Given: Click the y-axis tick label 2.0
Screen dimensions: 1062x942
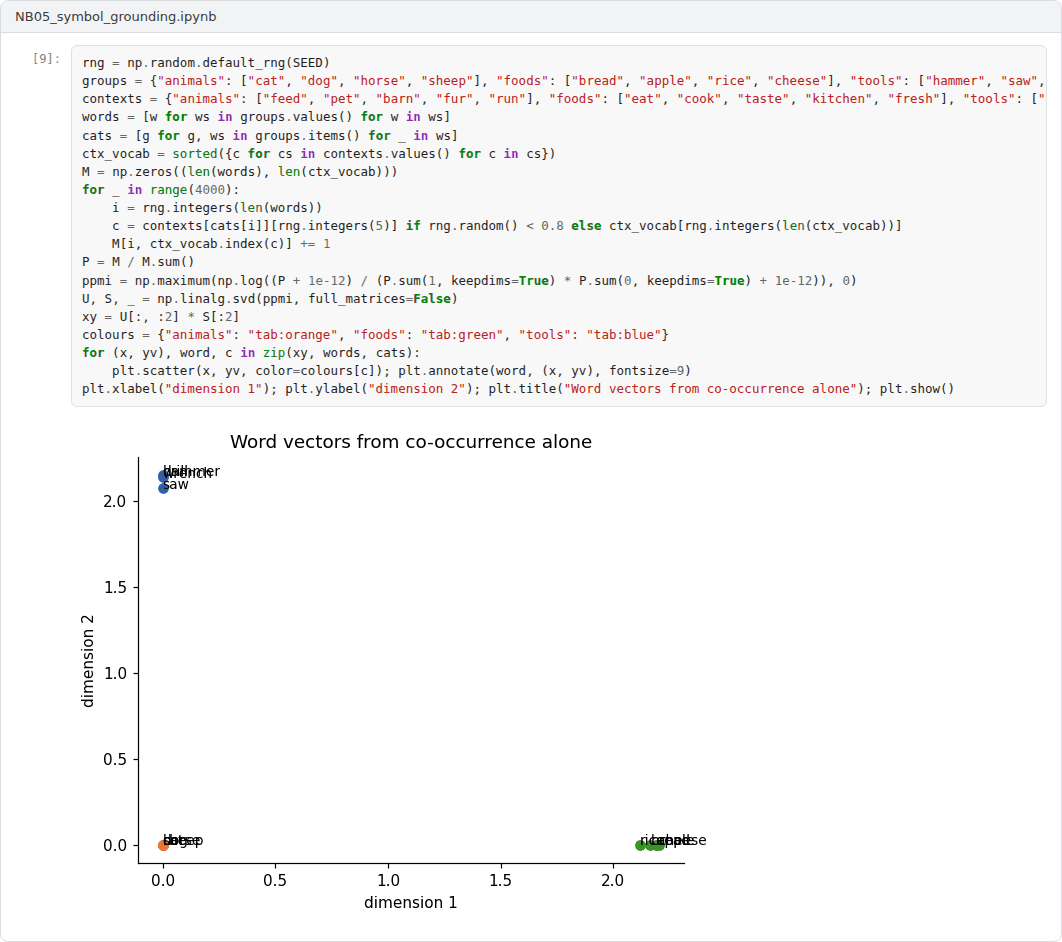Looking at the screenshot, I should pyautogui.click(x=114, y=501).
